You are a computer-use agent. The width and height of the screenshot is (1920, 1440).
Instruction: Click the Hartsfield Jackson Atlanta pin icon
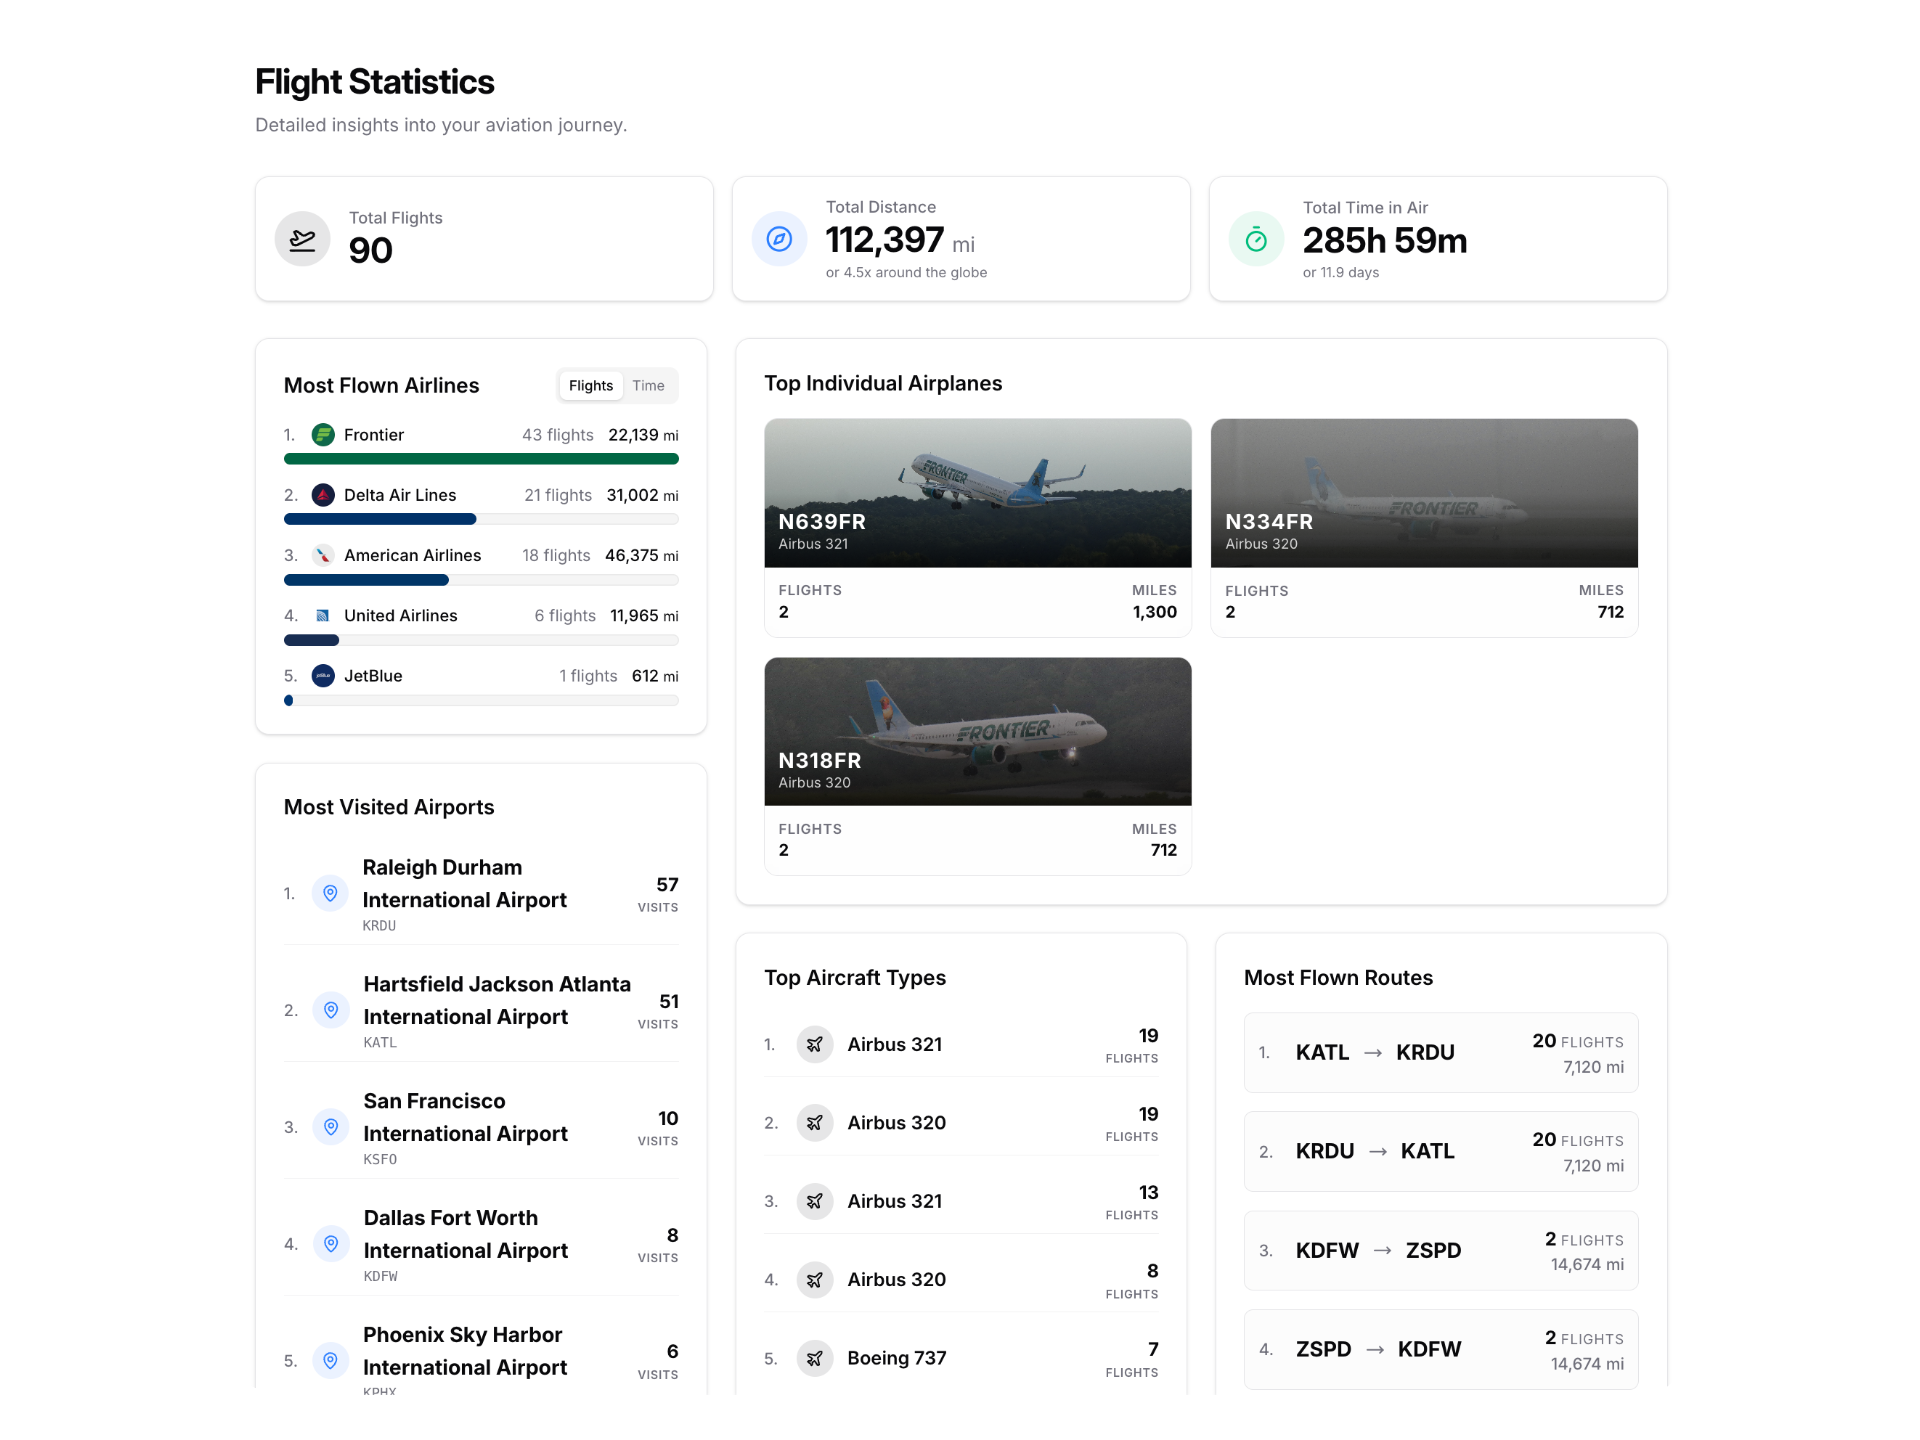point(331,1010)
